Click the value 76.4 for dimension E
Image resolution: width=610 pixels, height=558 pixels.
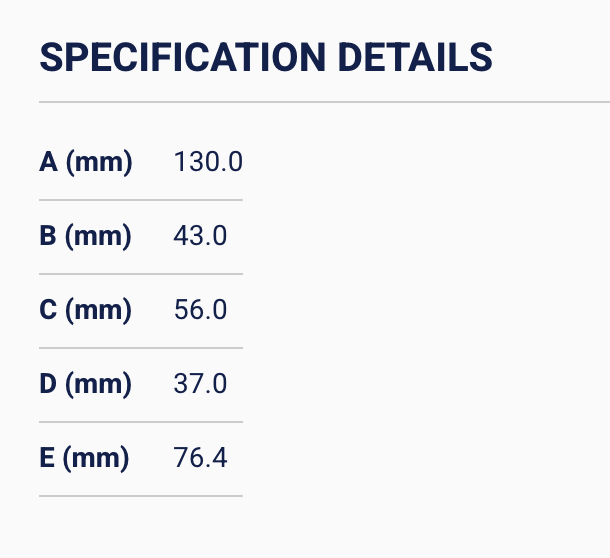click(x=200, y=458)
